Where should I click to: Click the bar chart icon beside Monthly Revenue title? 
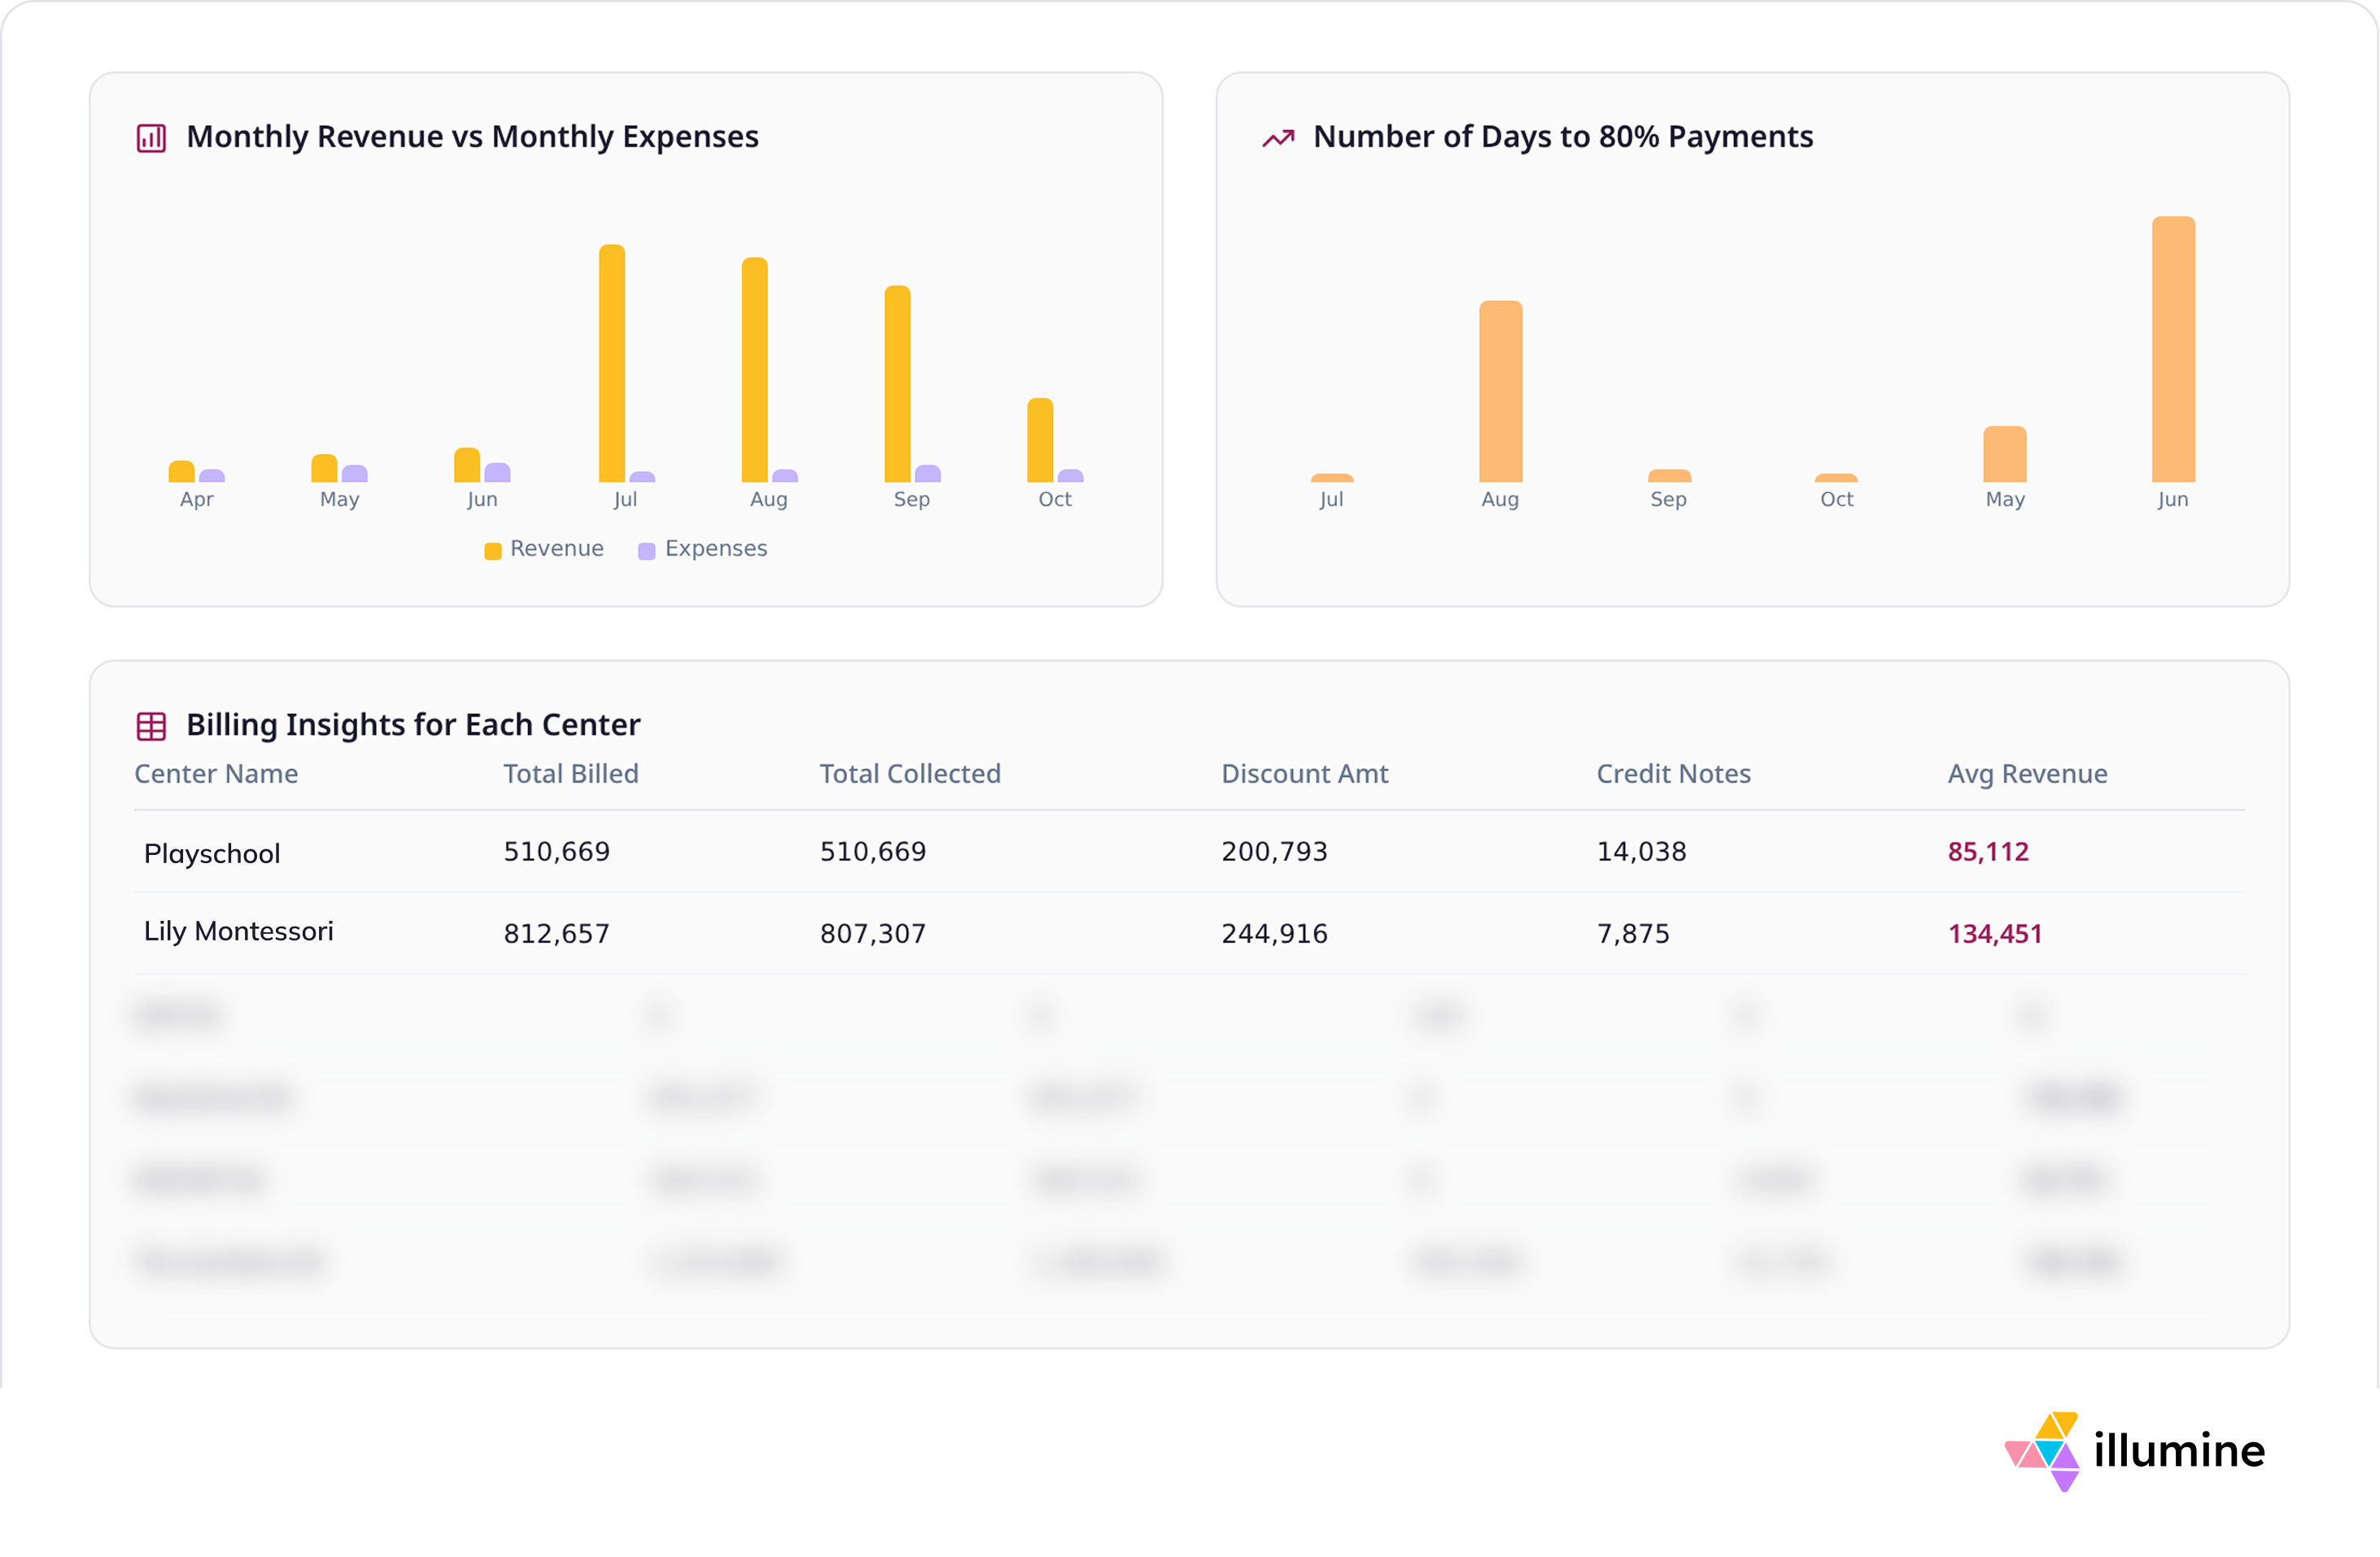(151, 137)
